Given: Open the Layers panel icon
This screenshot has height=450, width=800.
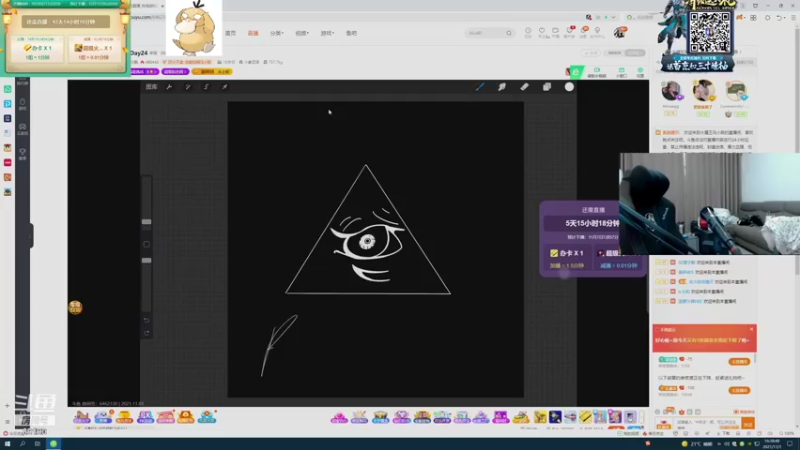Looking at the screenshot, I should coord(547,87).
